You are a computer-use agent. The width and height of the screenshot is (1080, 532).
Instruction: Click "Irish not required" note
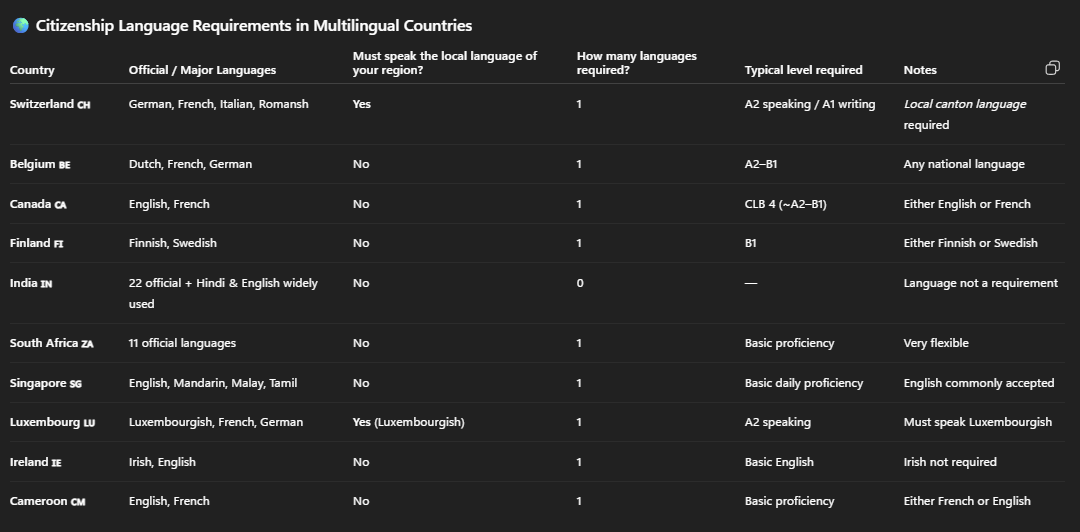pos(949,462)
